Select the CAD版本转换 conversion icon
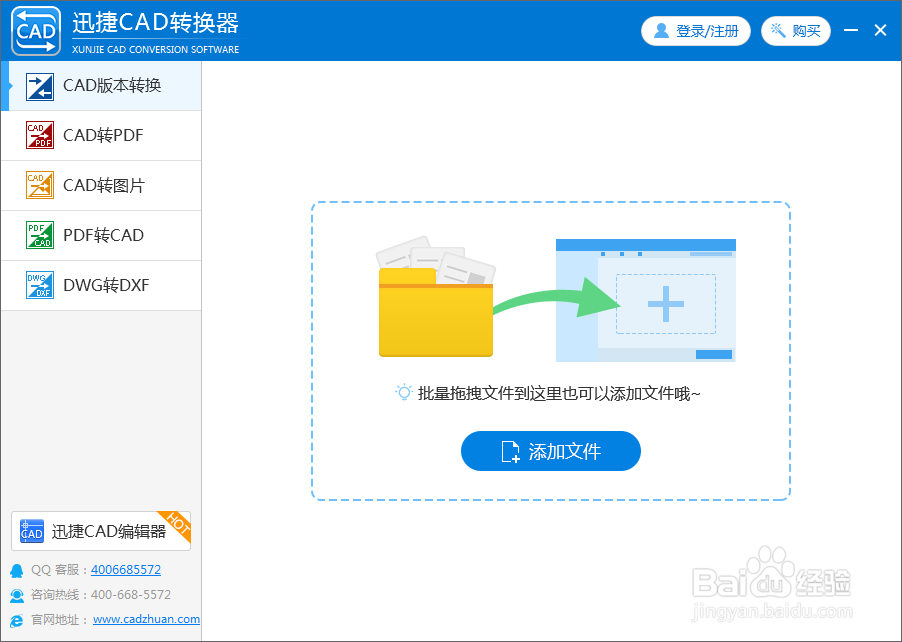The width and height of the screenshot is (902, 642). tap(40, 87)
